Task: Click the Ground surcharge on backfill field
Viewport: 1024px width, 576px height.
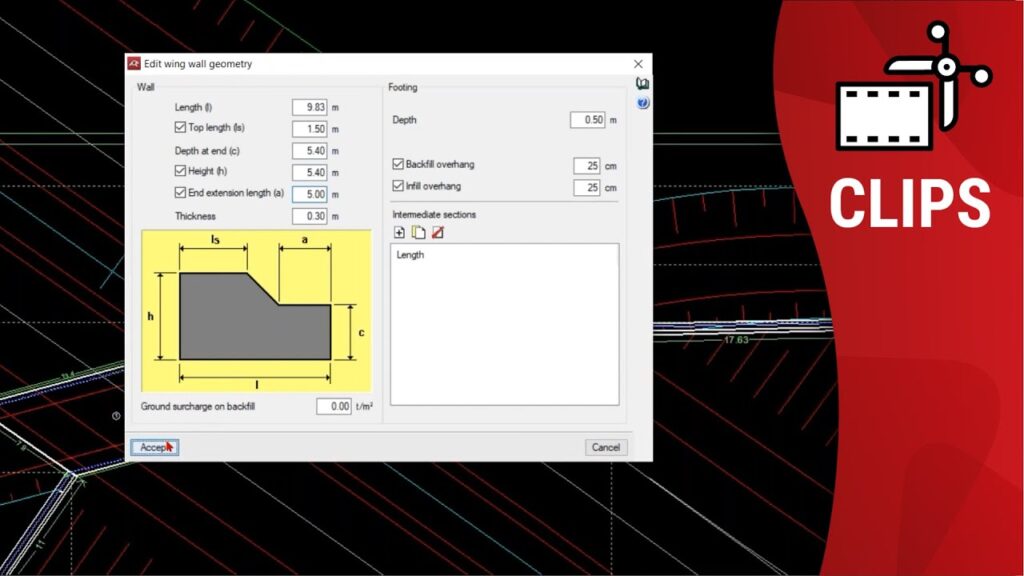Action: click(x=334, y=407)
